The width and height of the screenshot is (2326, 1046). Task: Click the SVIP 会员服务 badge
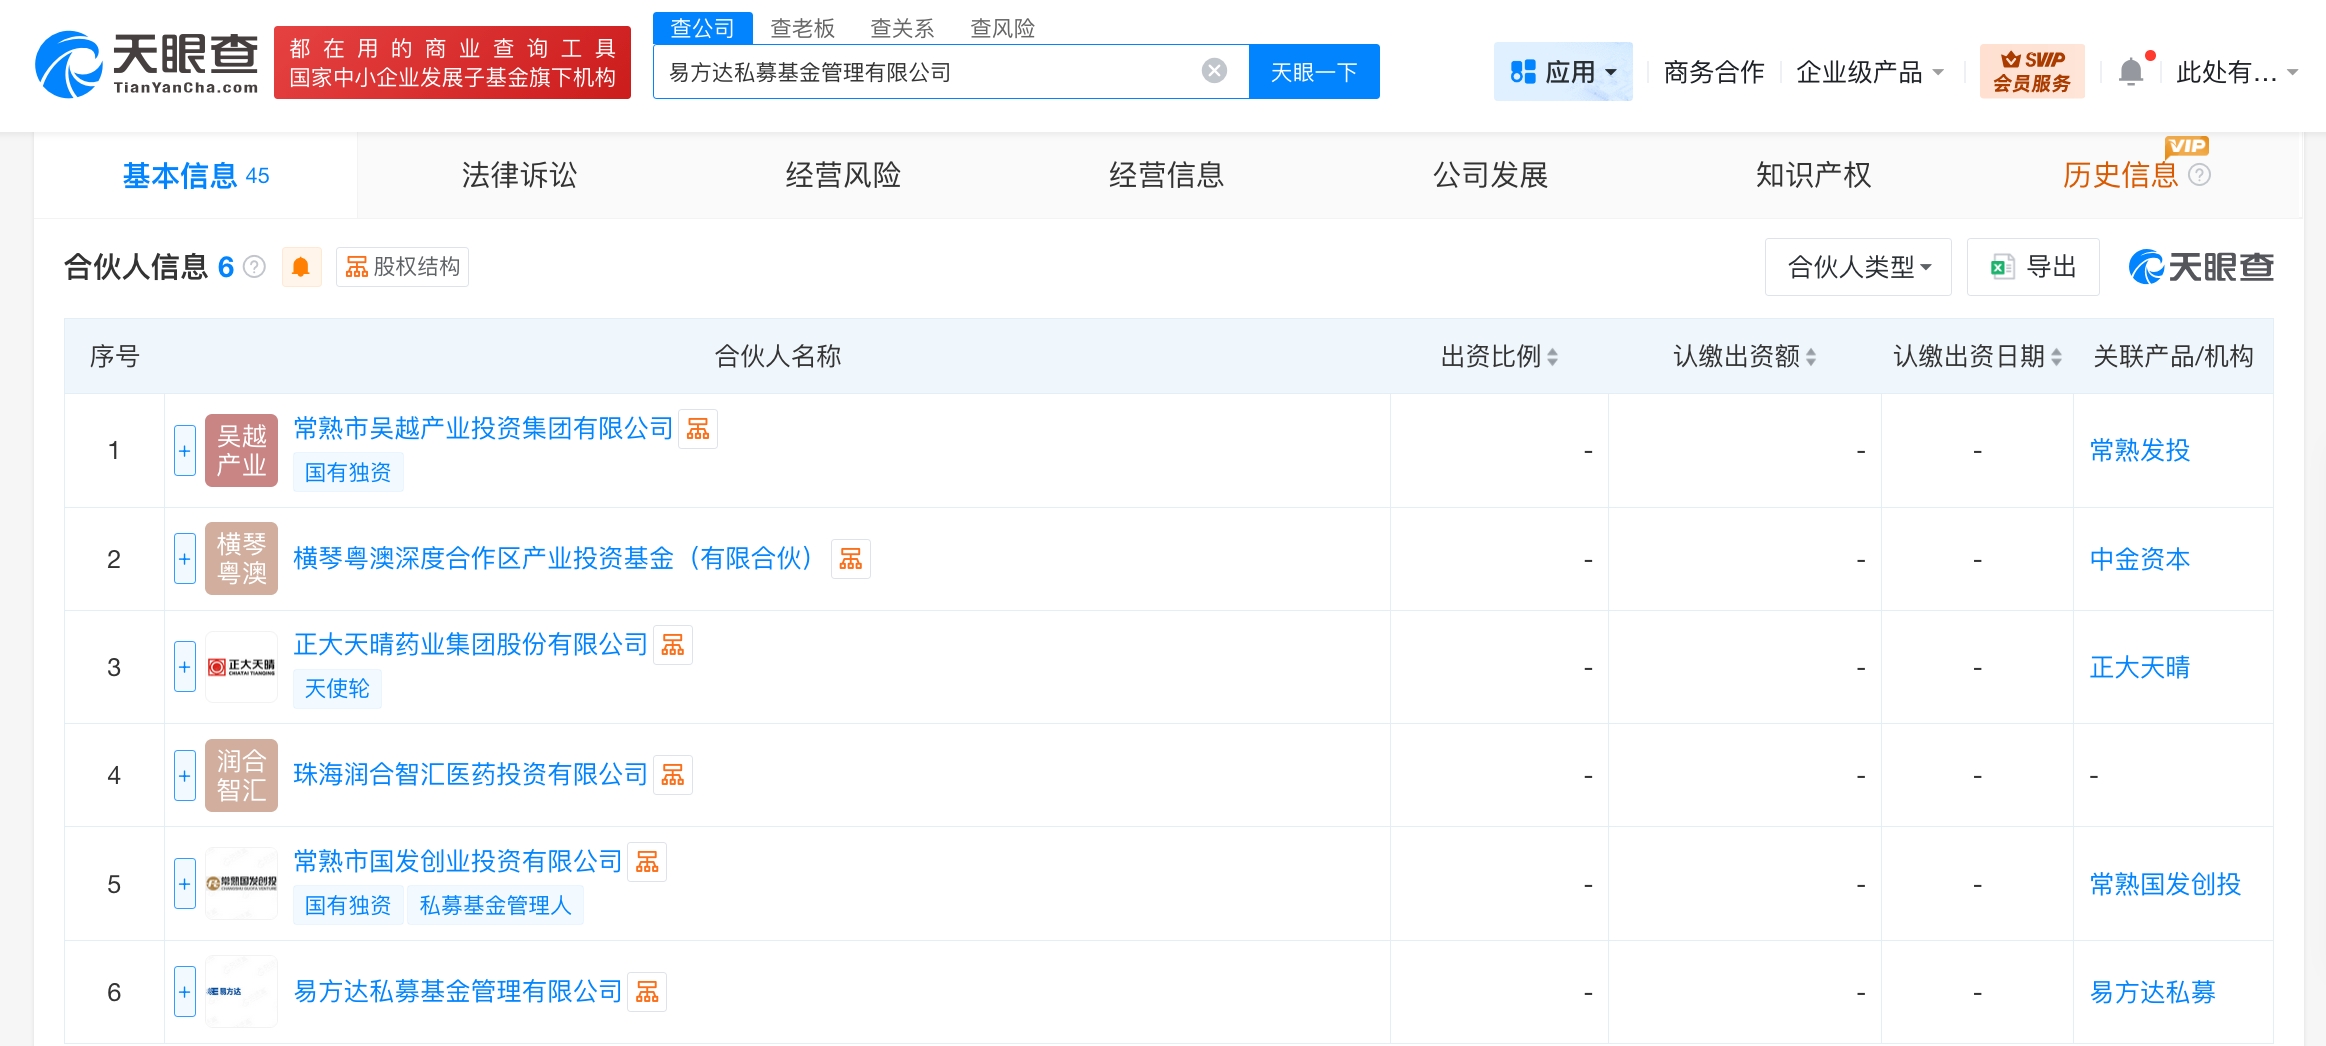[2032, 72]
